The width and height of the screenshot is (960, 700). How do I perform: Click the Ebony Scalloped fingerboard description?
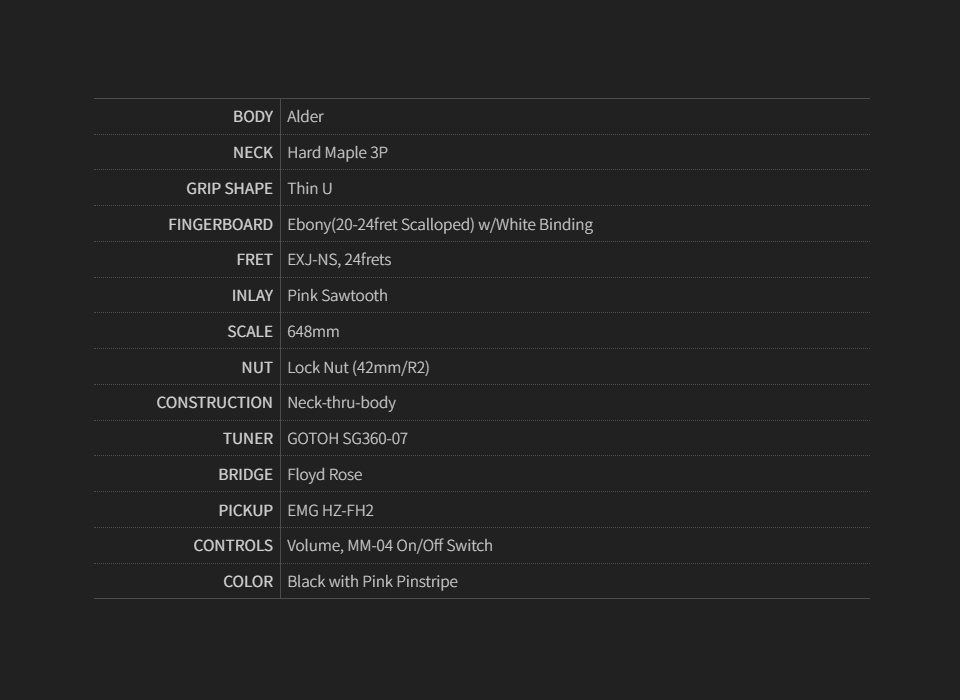point(440,225)
